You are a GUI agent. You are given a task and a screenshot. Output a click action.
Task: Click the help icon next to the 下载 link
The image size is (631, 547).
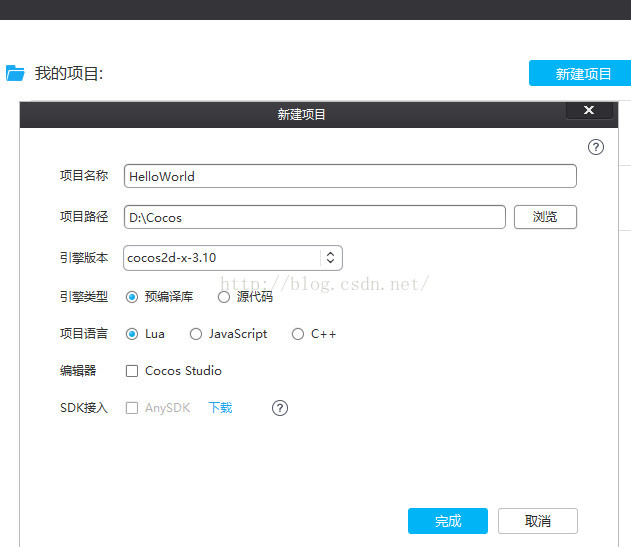[x=280, y=408]
